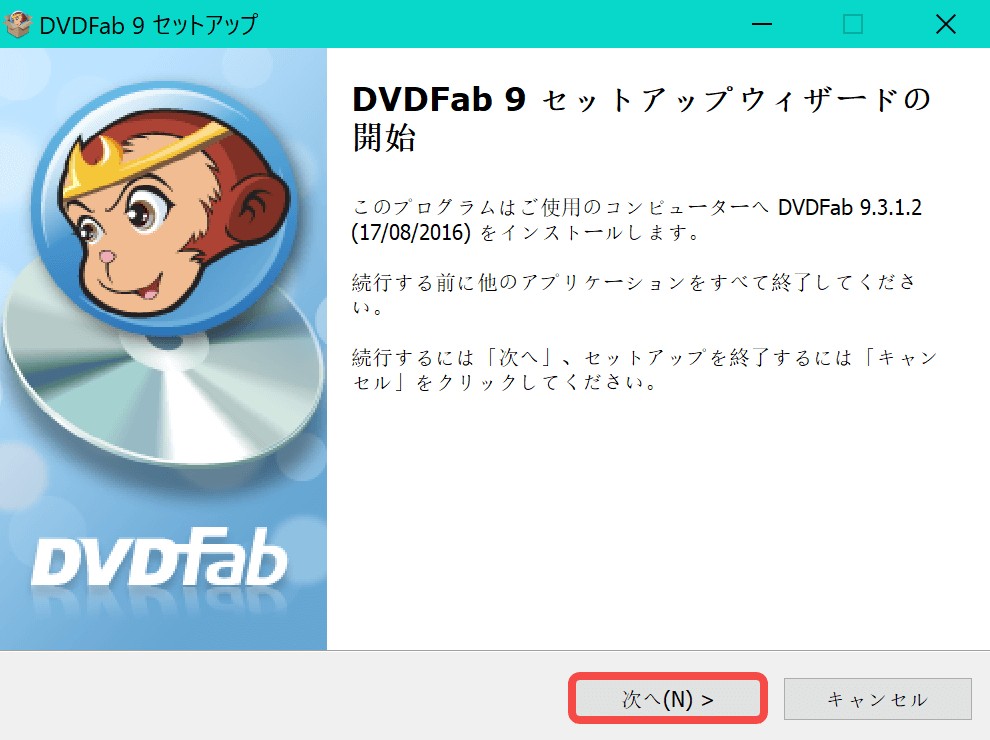Click the (17/08/2016) build date text
The width and height of the screenshot is (990, 740).
click(x=411, y=232)
